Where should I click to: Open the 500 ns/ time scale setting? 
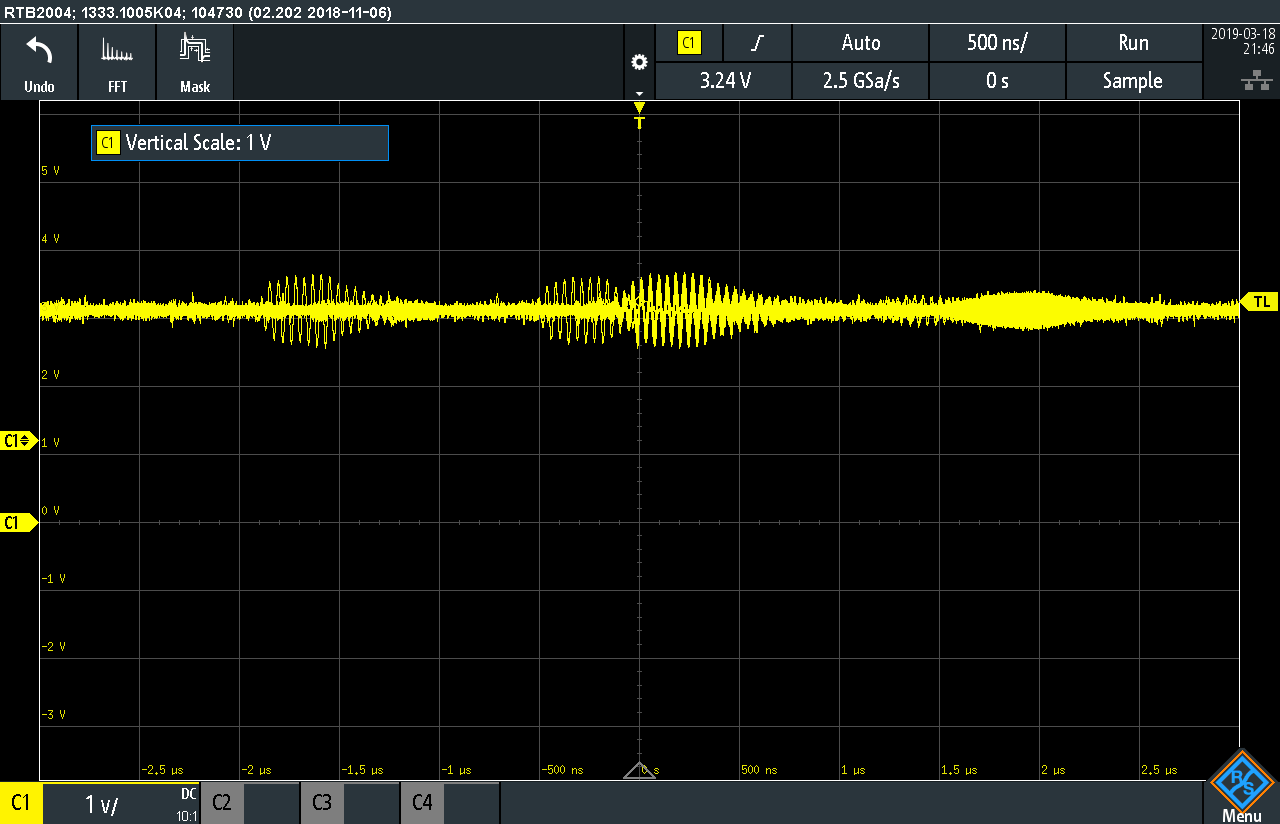(x=997, y=43)
